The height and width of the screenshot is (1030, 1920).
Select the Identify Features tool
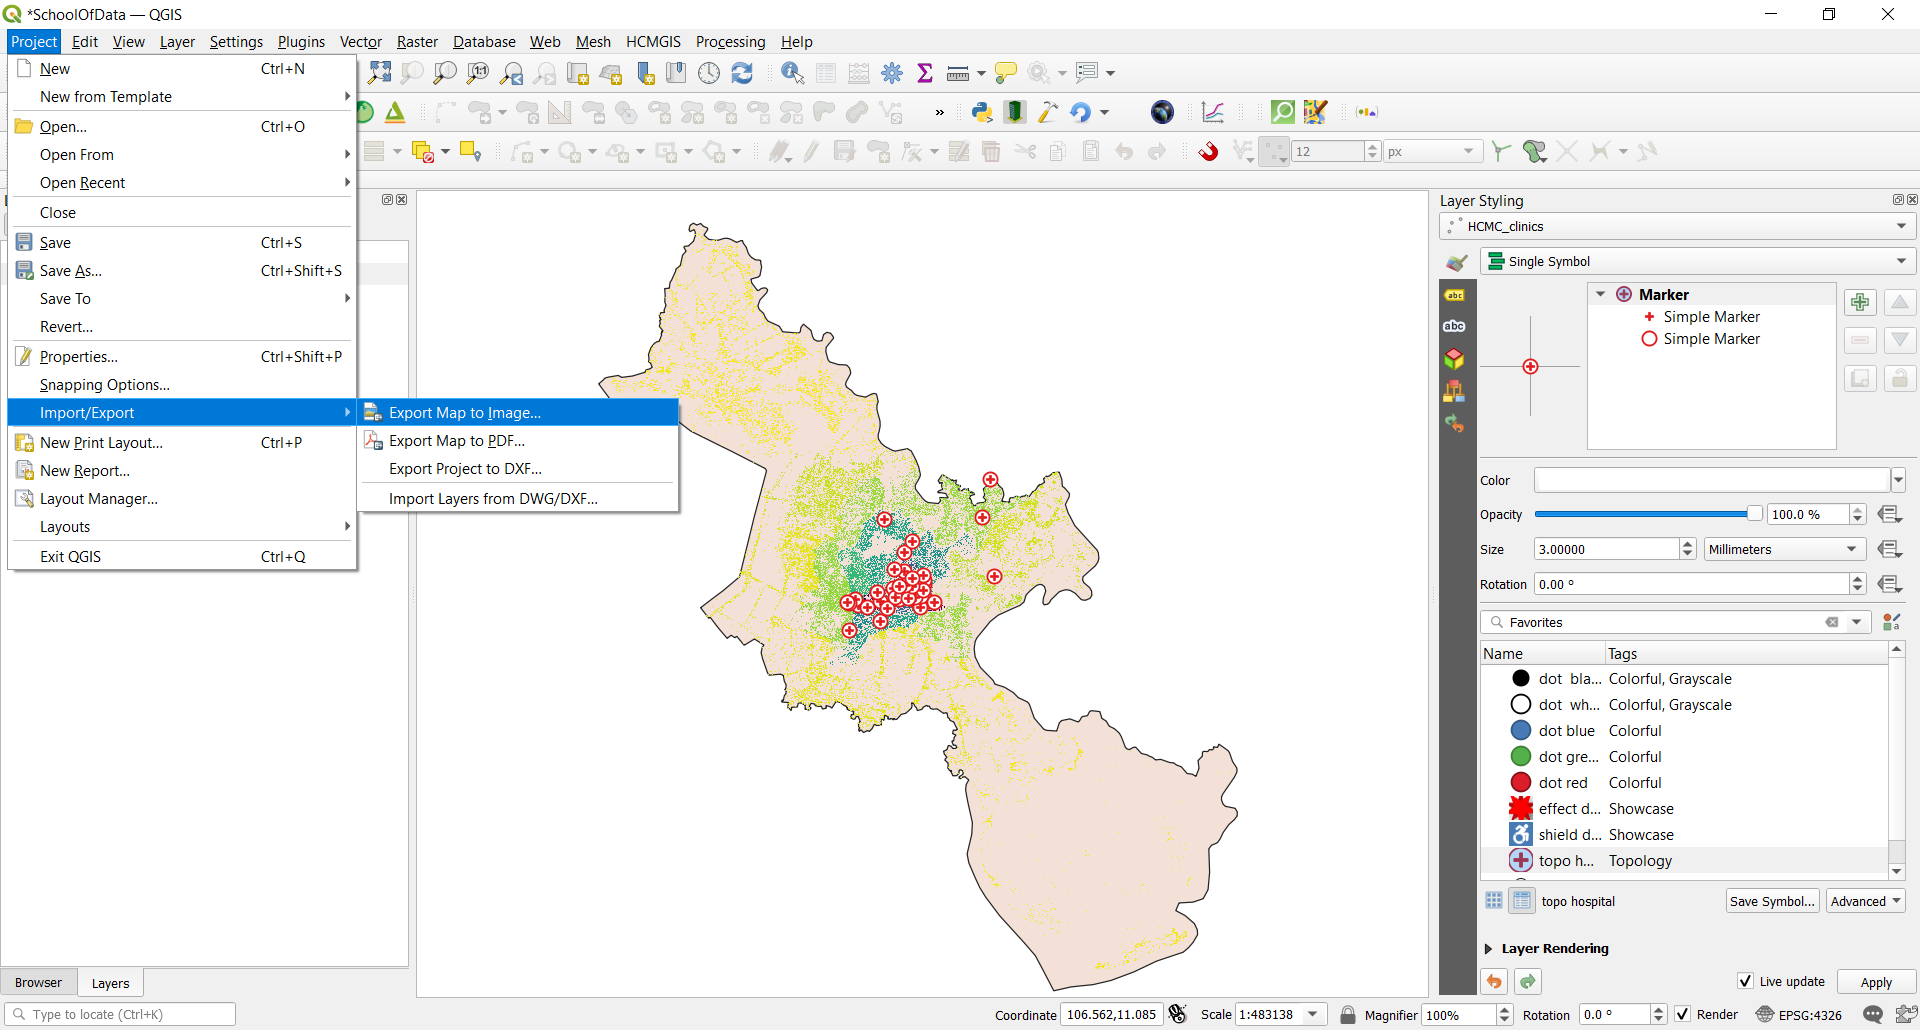point(793,73)
